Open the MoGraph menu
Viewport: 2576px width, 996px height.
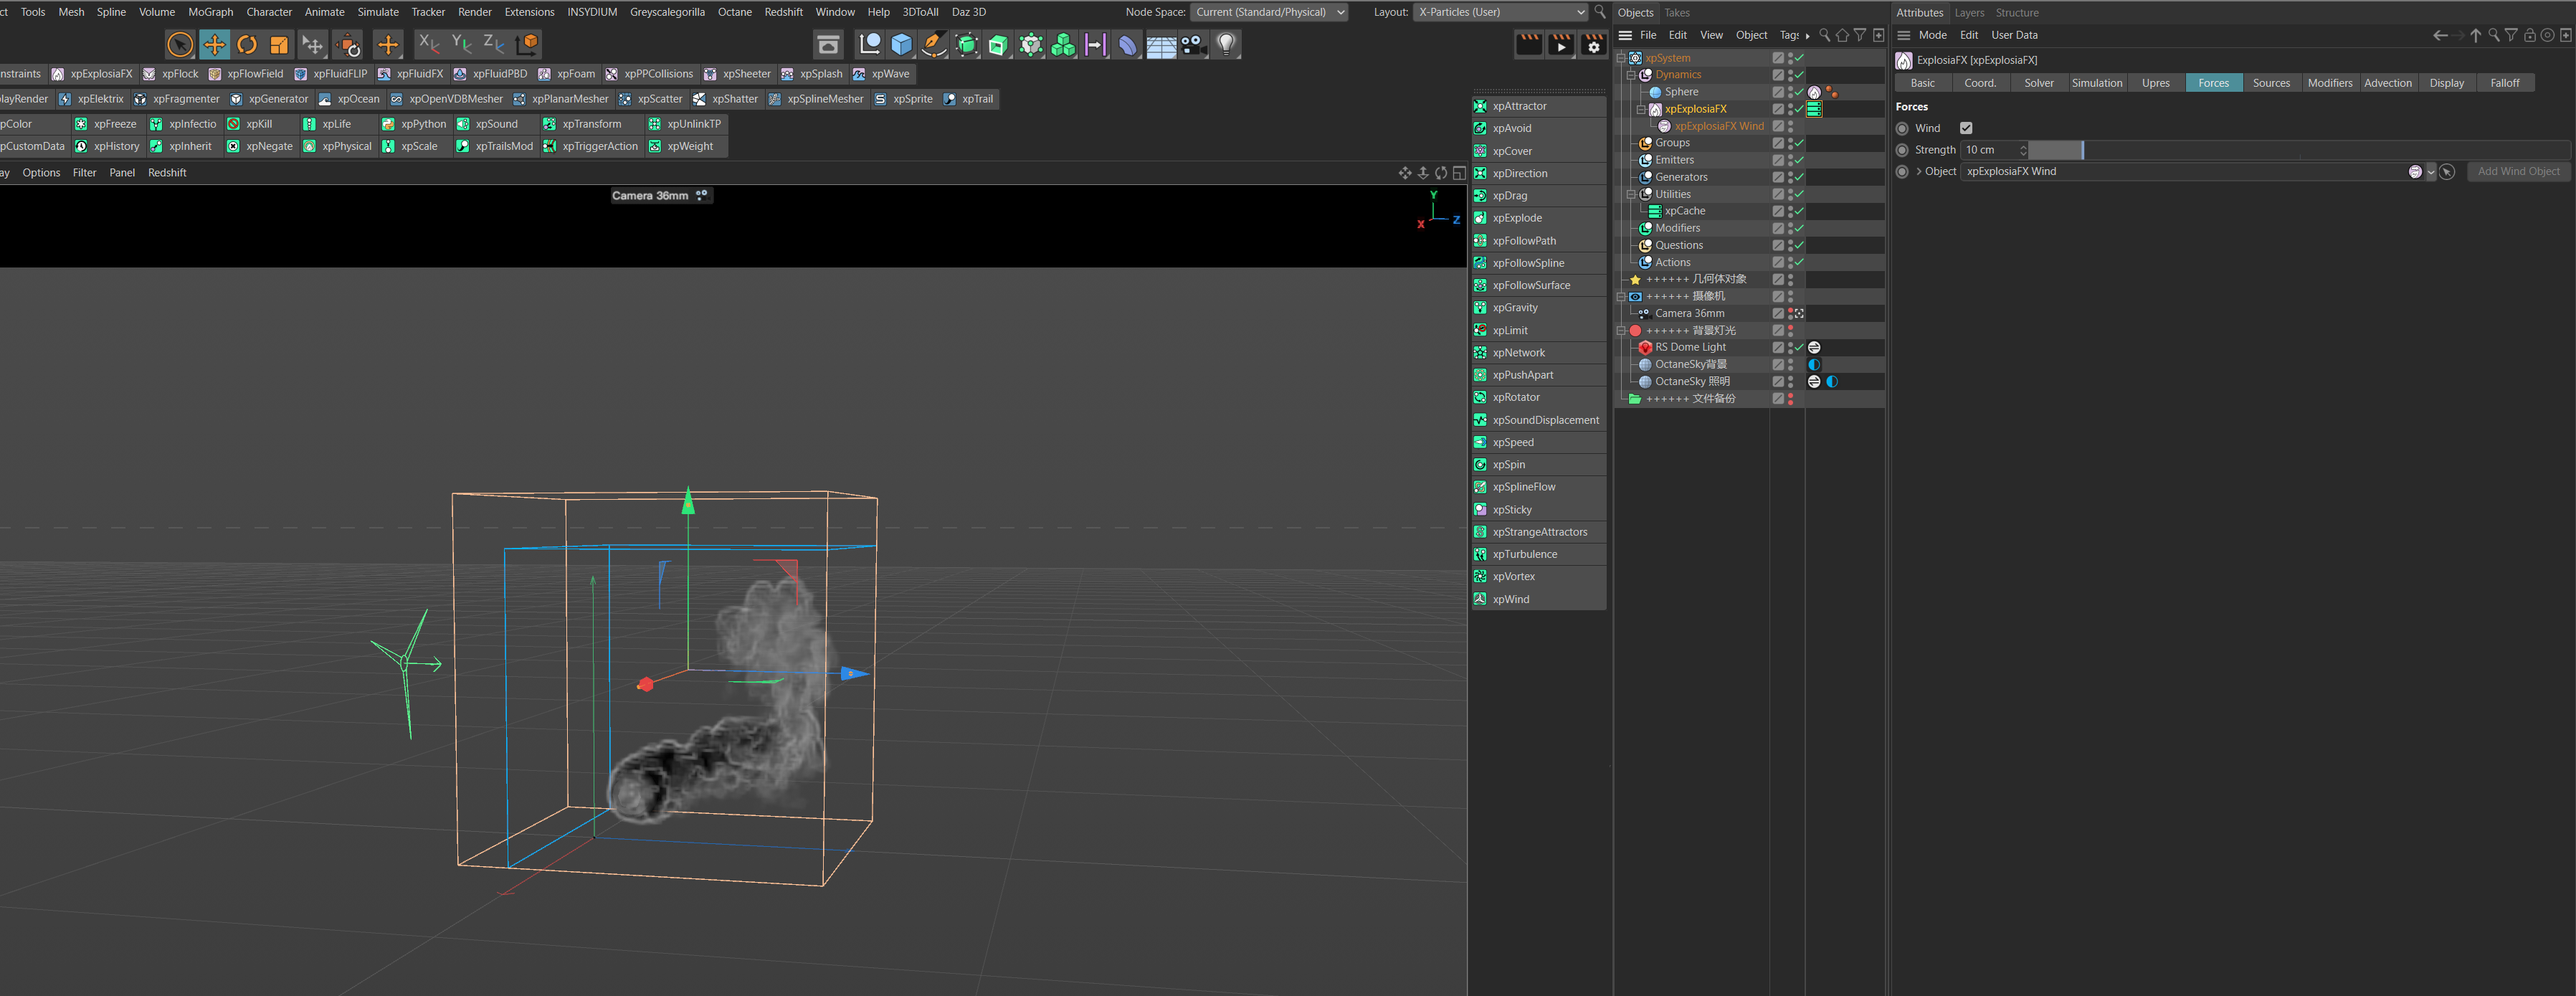point(211,12)
